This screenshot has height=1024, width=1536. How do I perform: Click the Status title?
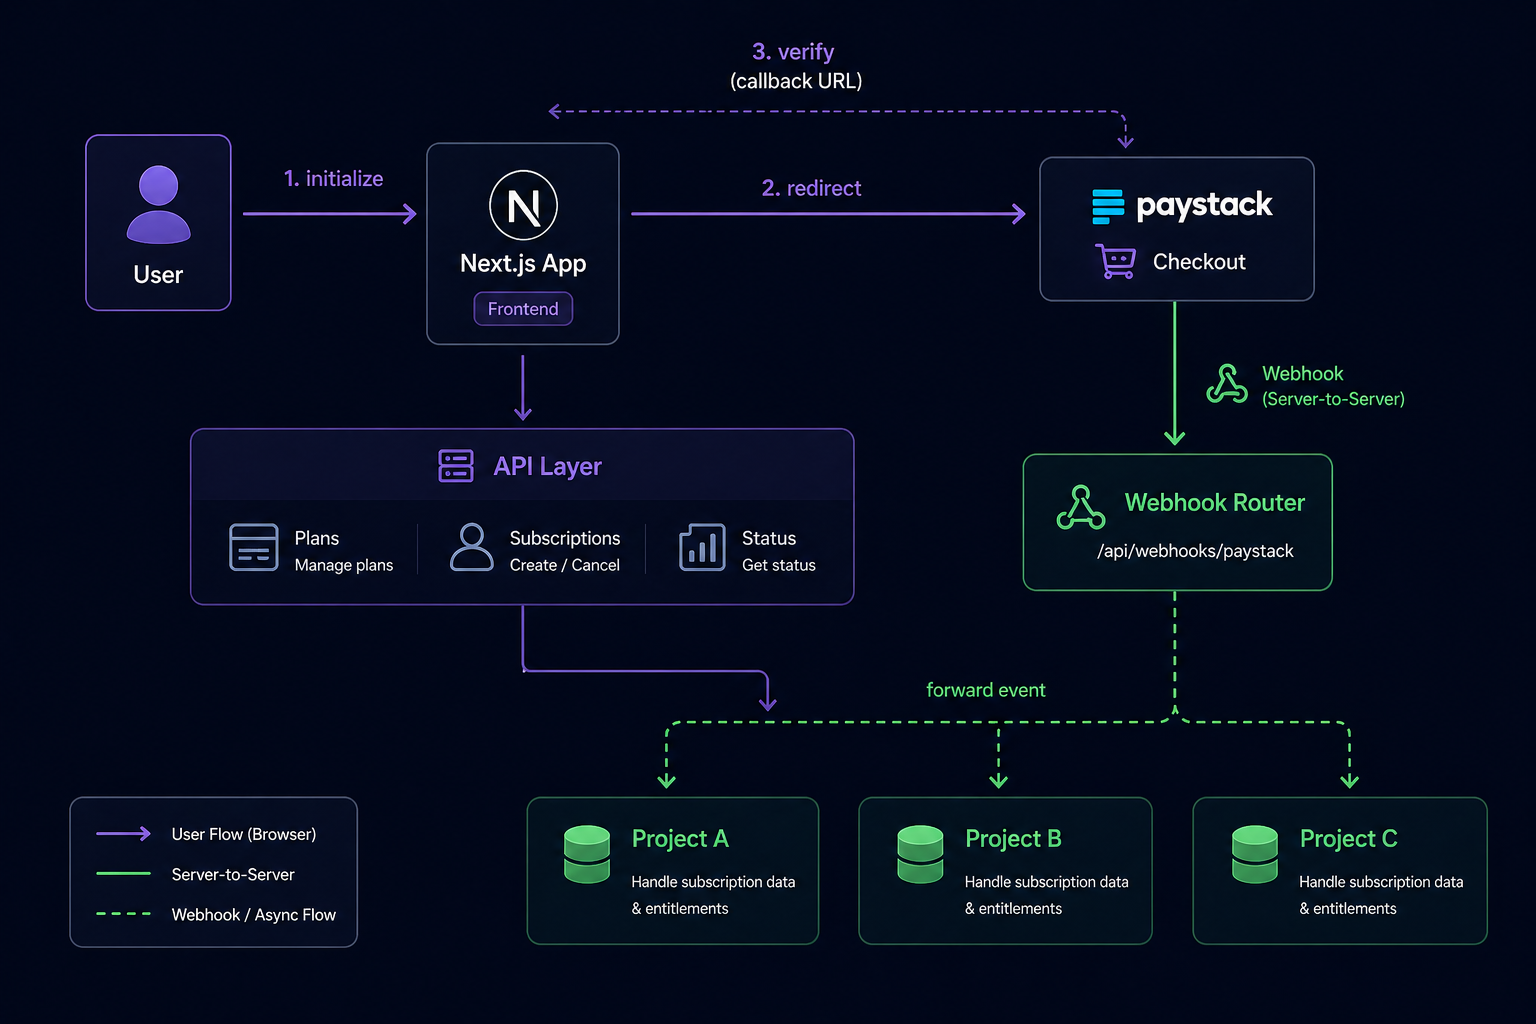pyautogui.click(x=769, y=538)
